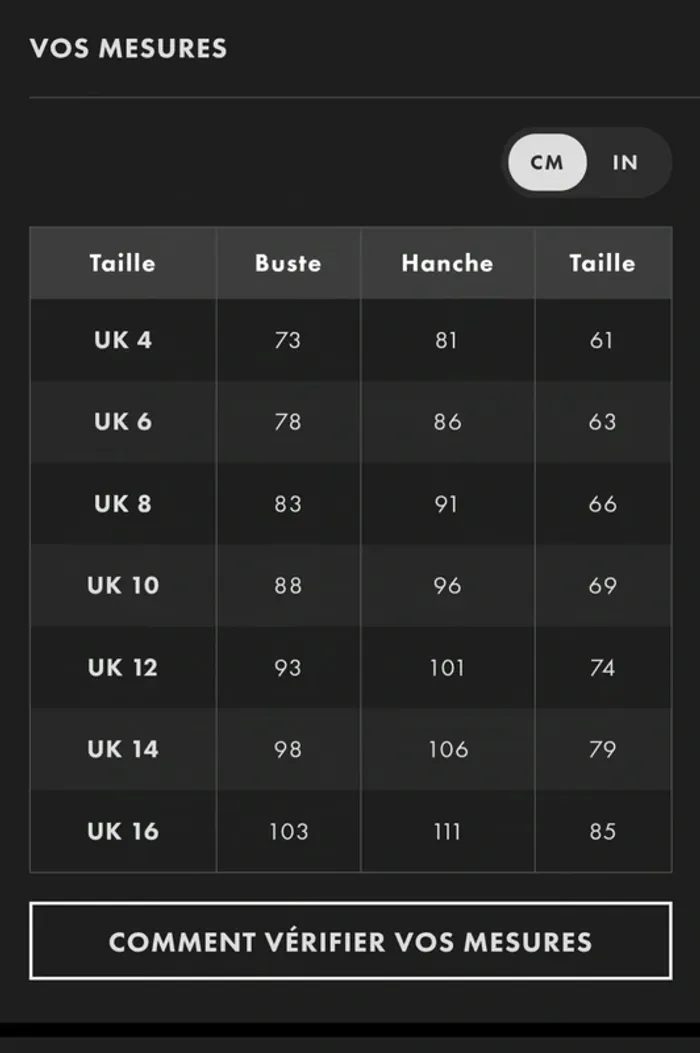Click the first Taille column header
The image size is (700, 1053).
(x=122, y=263)
